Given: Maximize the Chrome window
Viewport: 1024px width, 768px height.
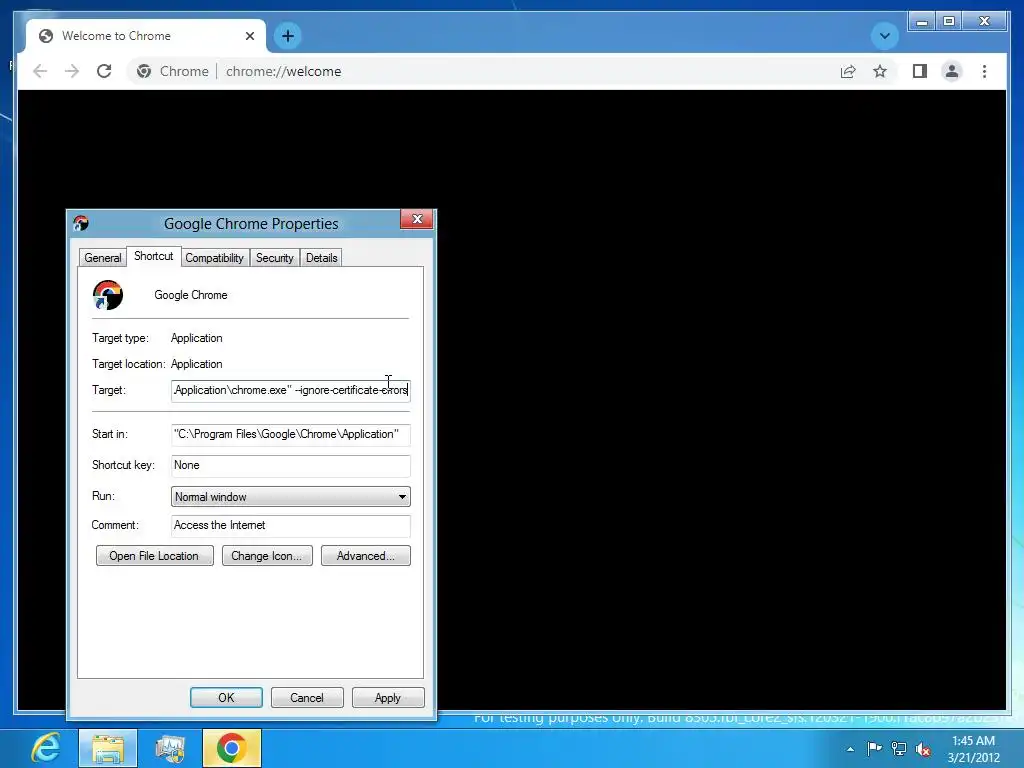Looking at the screenshot, I should coord(949,22).
